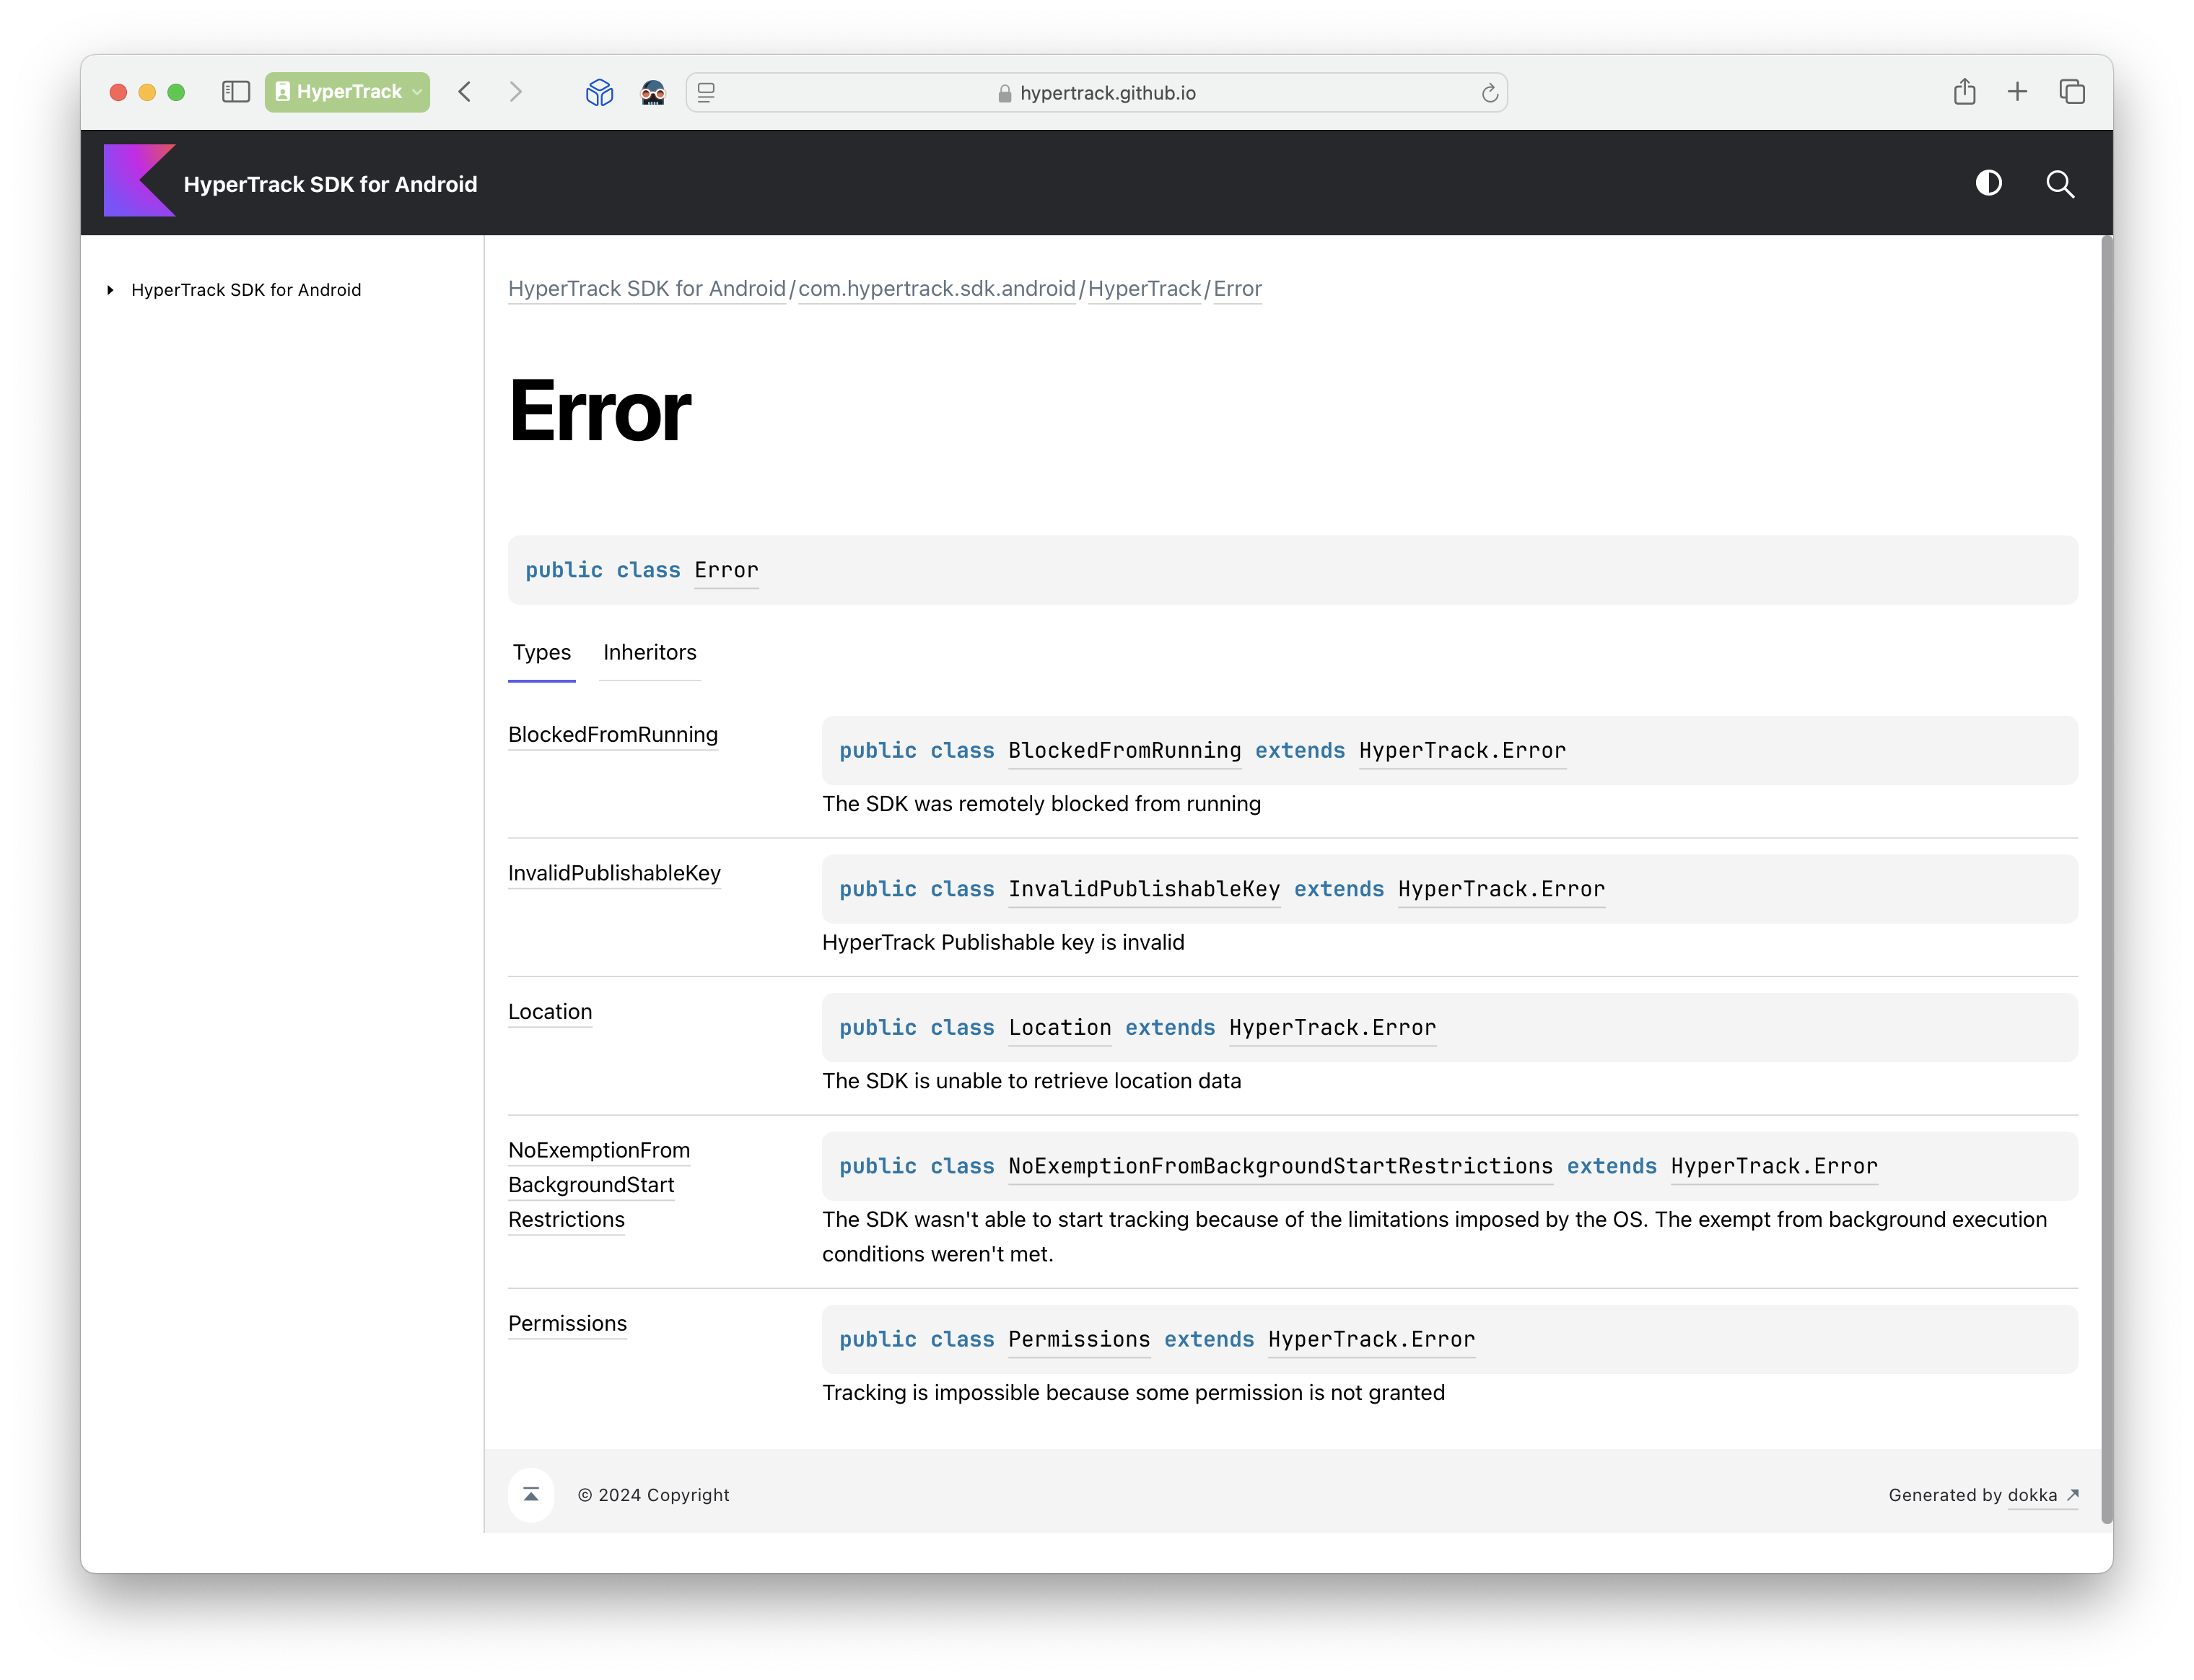Open the InvalidPublishableKey type link
2194x1680 pixels.
tap(614, 873)
